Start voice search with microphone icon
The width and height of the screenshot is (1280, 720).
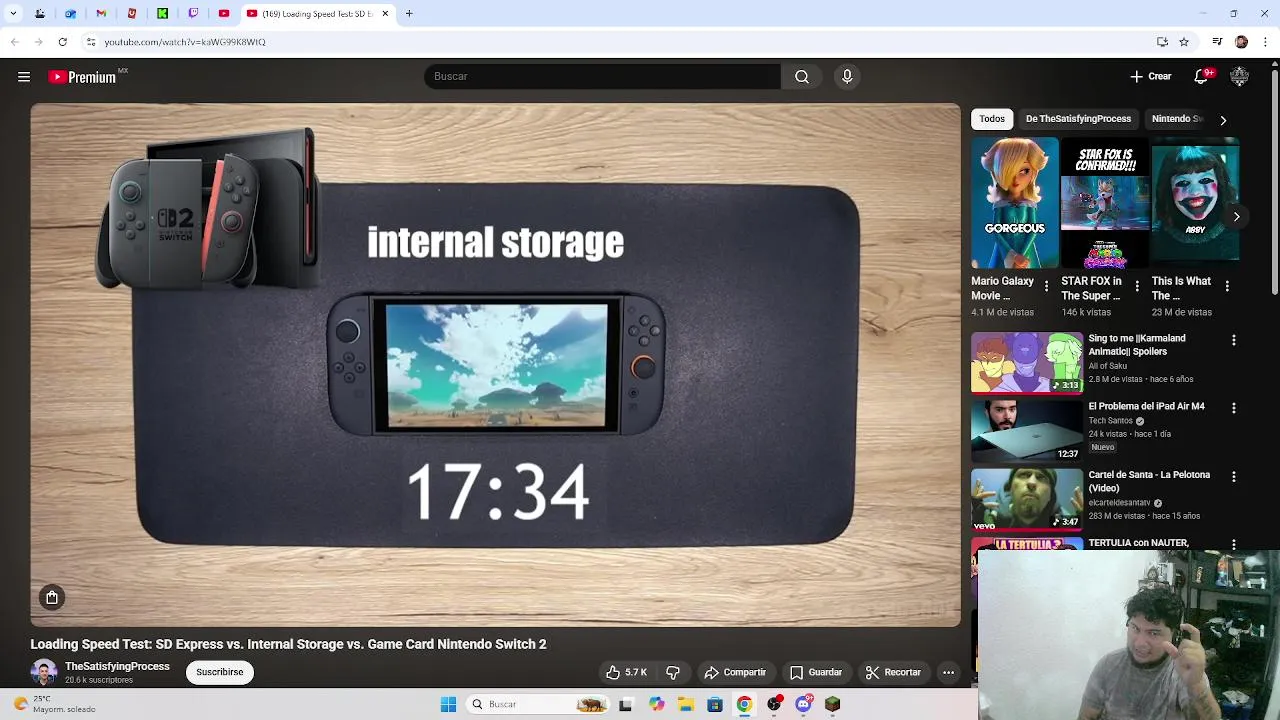(x=847, y=76)
